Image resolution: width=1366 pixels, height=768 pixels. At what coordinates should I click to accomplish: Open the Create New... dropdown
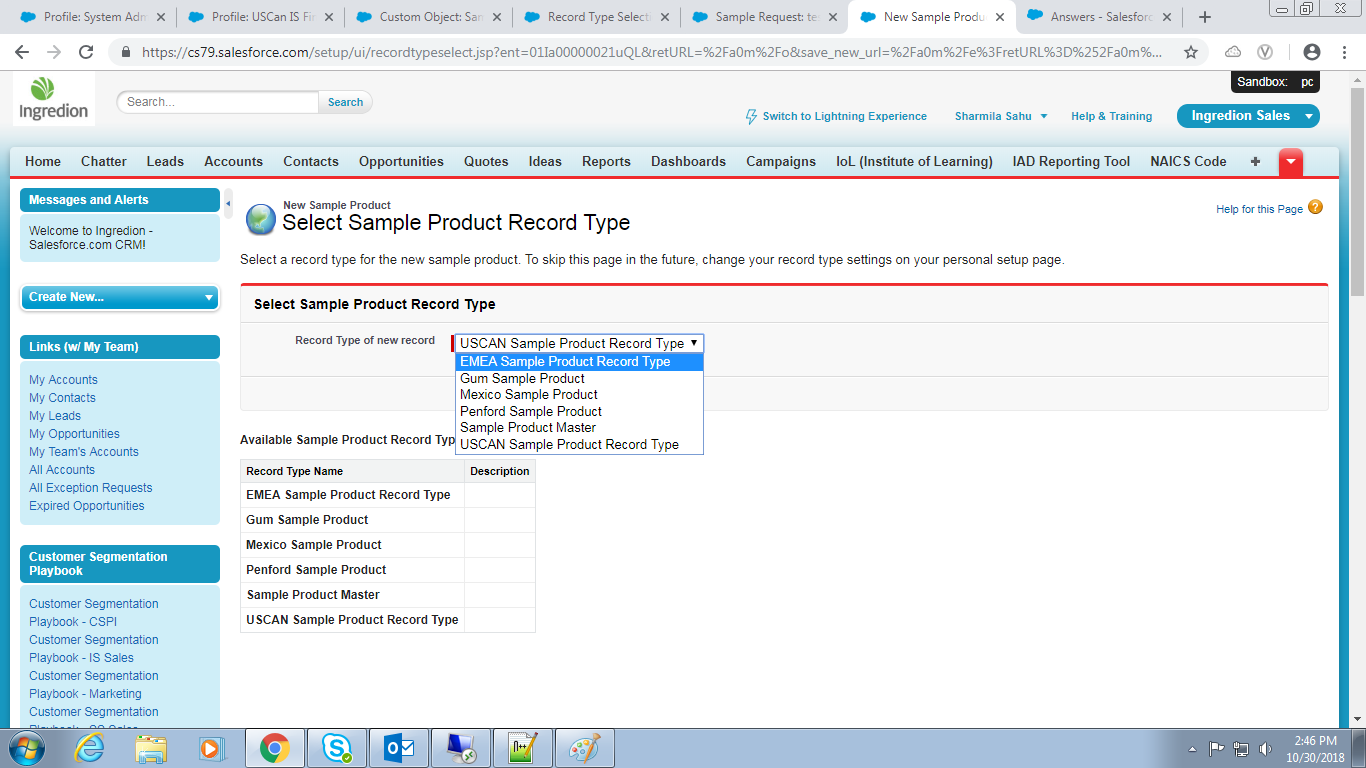point(120,297)
